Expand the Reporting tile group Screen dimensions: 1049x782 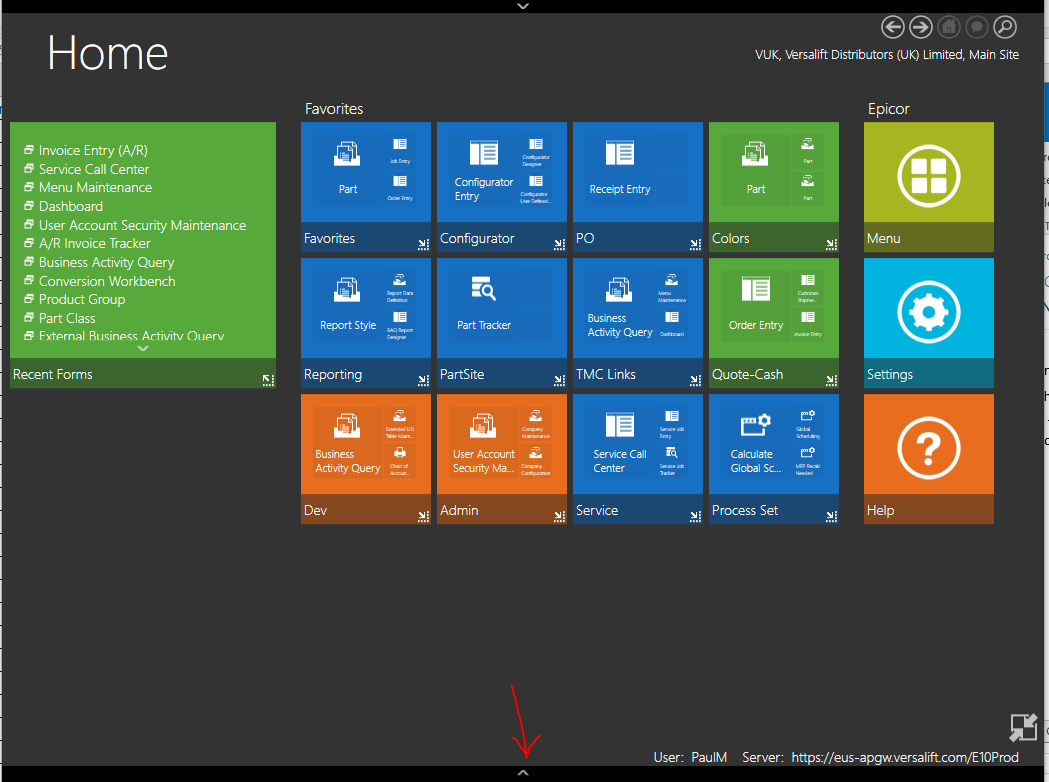tap(423, 380)
